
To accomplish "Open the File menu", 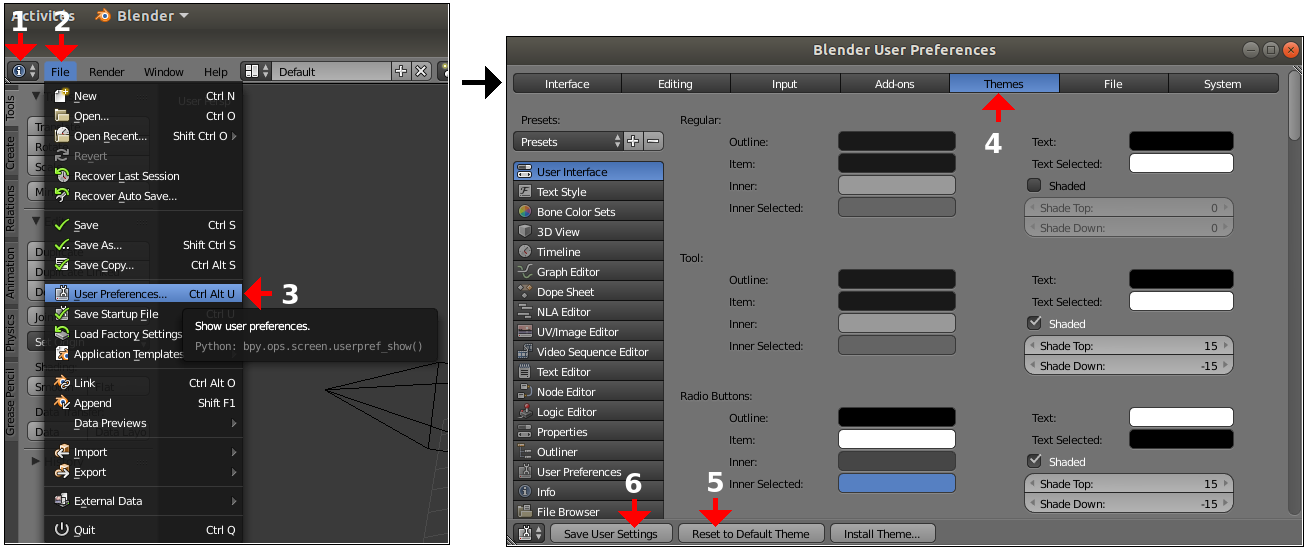I will pyautogui.click(x=60, y=71).
